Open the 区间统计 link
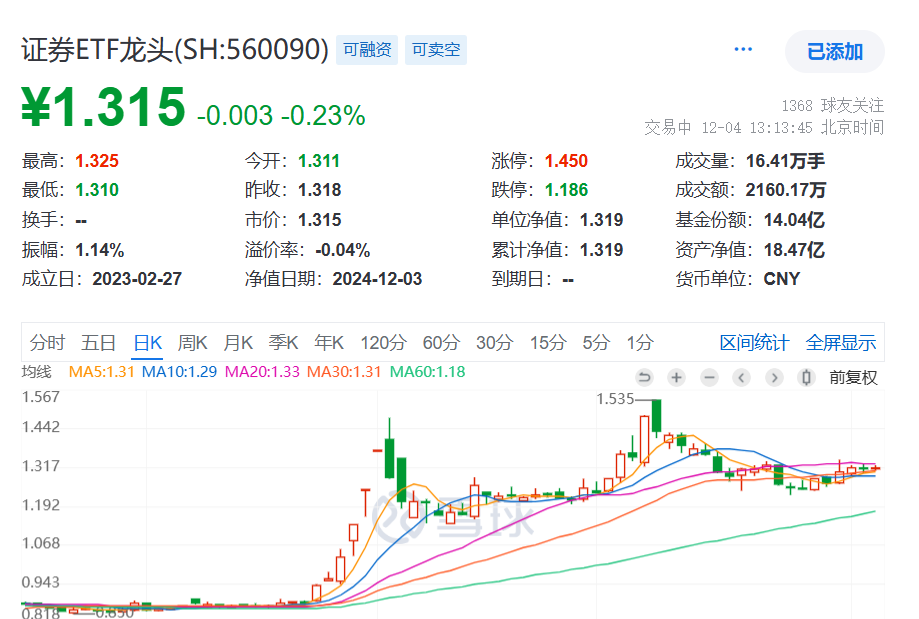Image resolution: width=919 pixels, height=619 pixels. (754, 342)
